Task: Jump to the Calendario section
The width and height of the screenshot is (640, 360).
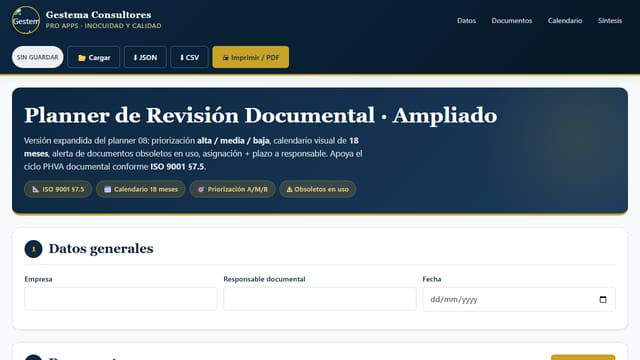Action: tap(564, 20)
